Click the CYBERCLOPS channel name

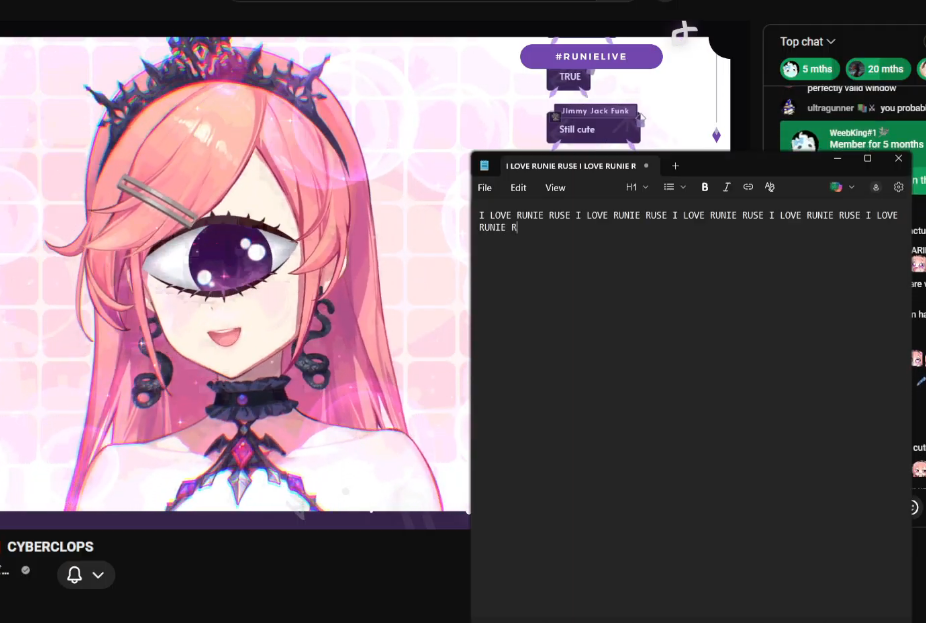point(50,547)
